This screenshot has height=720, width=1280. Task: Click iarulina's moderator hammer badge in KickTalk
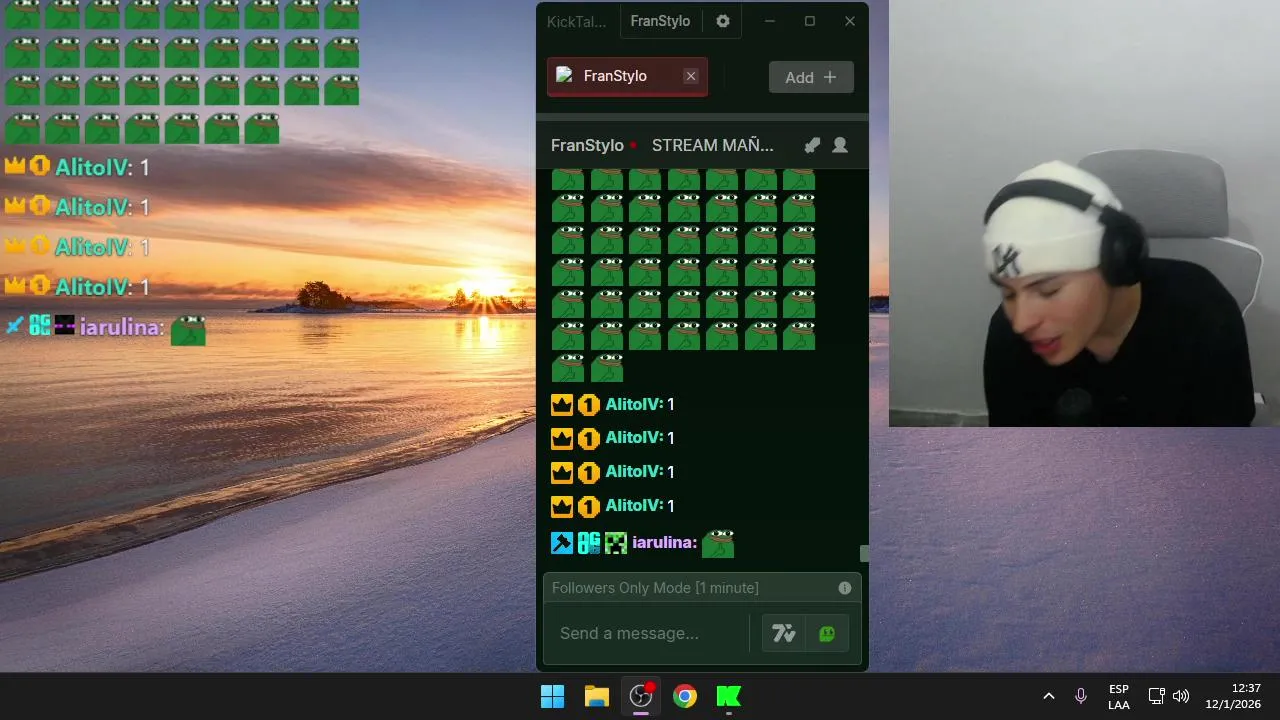(x=562, y=543)
